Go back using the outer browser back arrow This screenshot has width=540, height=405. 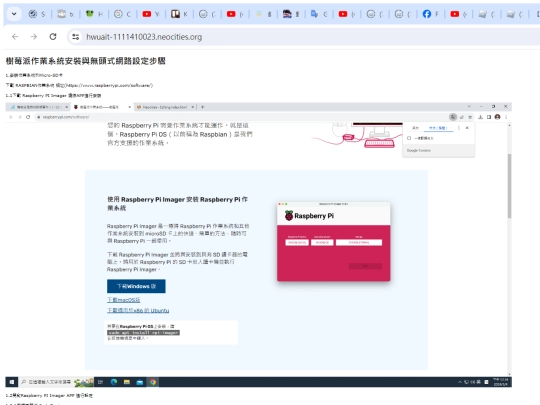[x=15, y=37]
